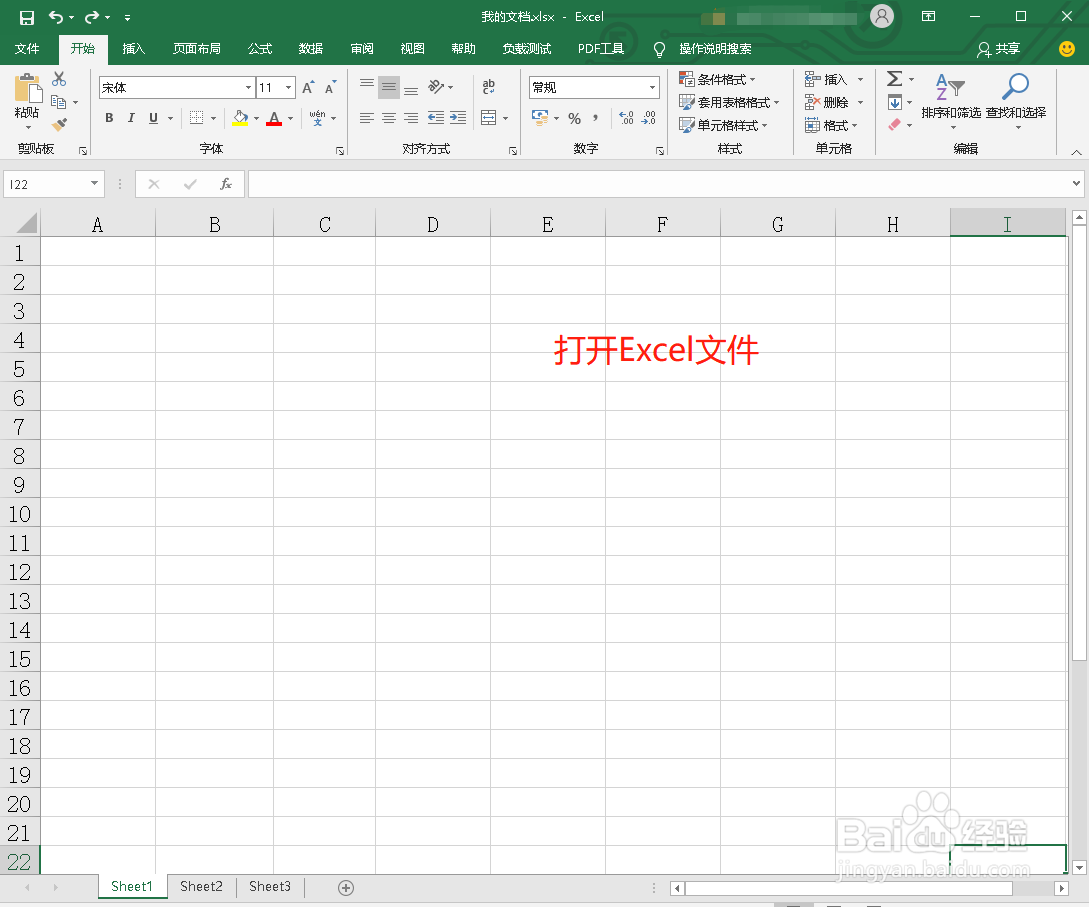This screenshot has width=1089, height=907.
Task: Toggle middle vertical alignment
Action: [389, 87]
